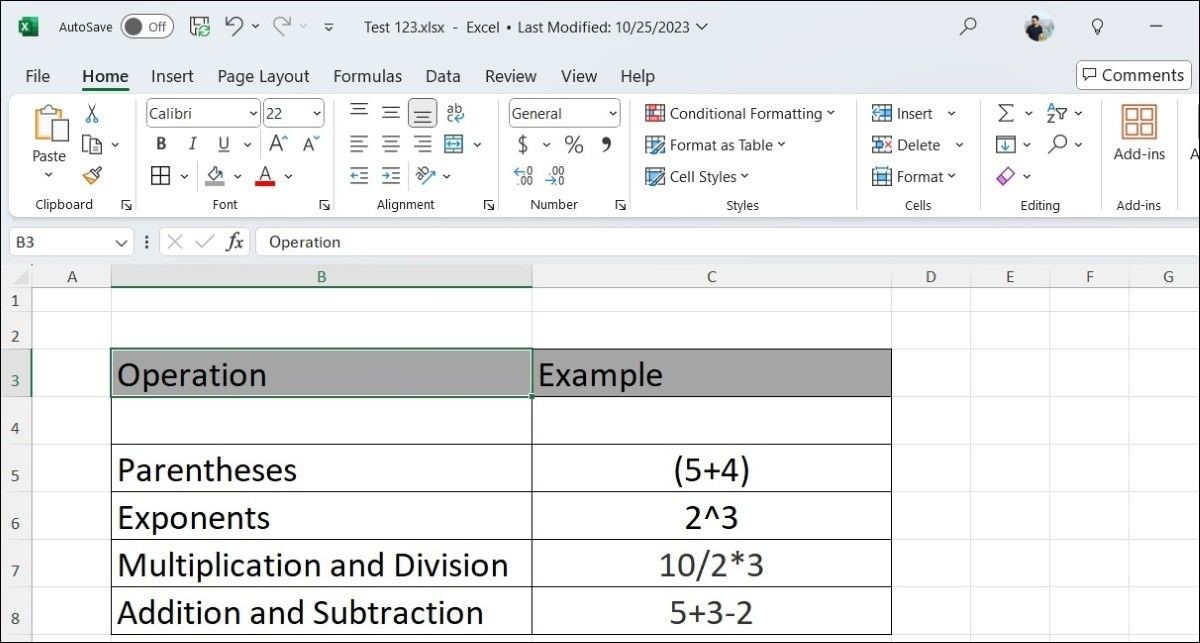The image size is (1200, 643).
Task: Click the Redo arrow icon
Action: [282, 27]
